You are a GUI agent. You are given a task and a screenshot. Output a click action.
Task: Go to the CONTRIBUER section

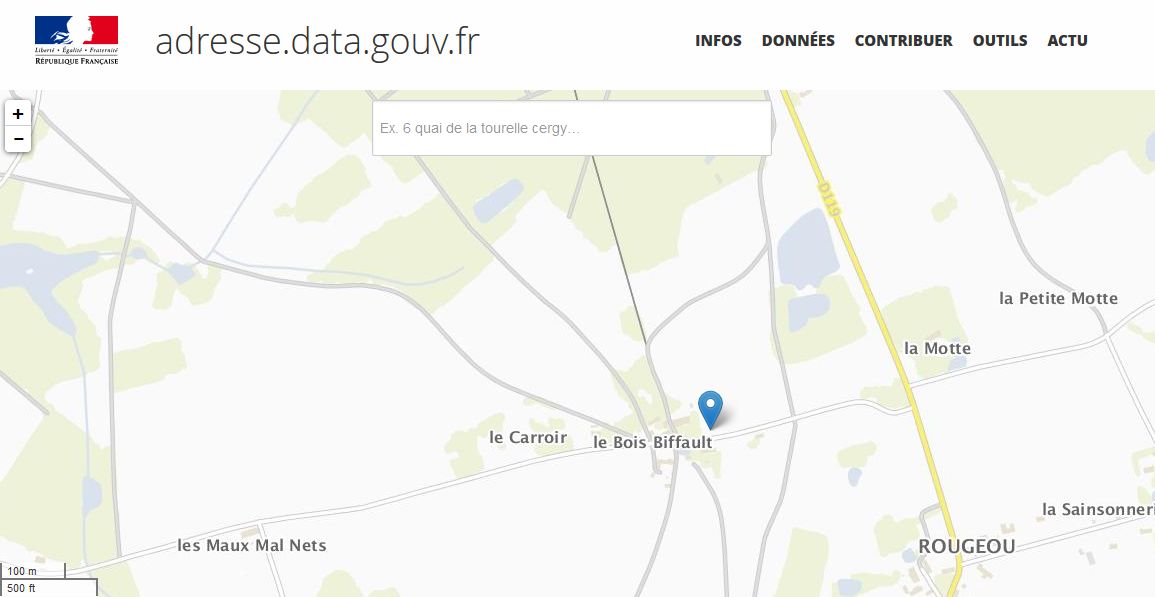(x=903, y=41)
